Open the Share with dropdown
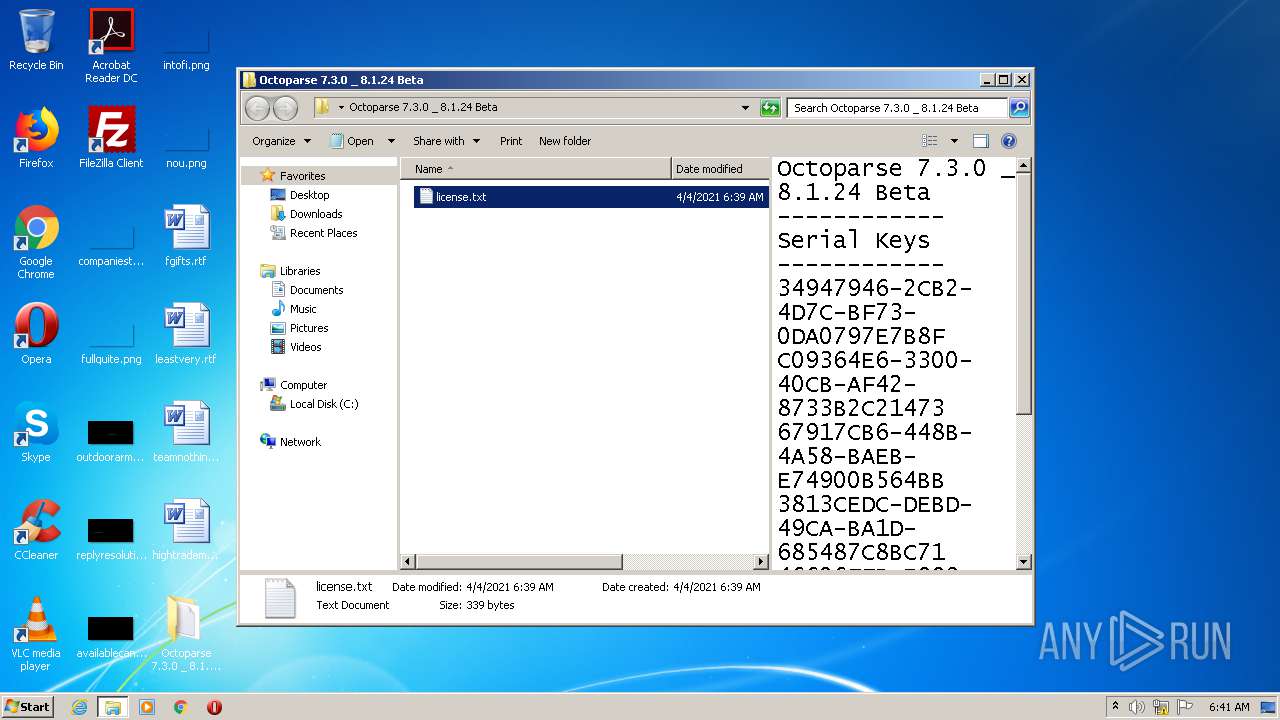The image size is (1280, 720). (446, 141)
